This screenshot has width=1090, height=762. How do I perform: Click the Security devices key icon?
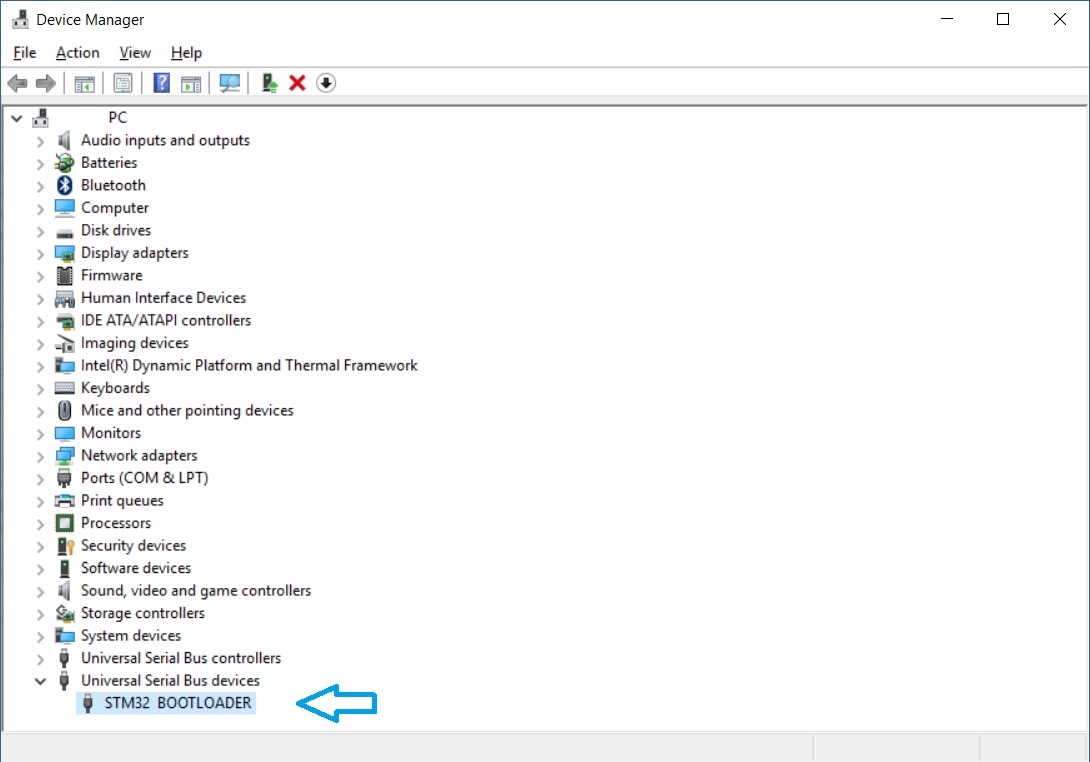(65, 546)
